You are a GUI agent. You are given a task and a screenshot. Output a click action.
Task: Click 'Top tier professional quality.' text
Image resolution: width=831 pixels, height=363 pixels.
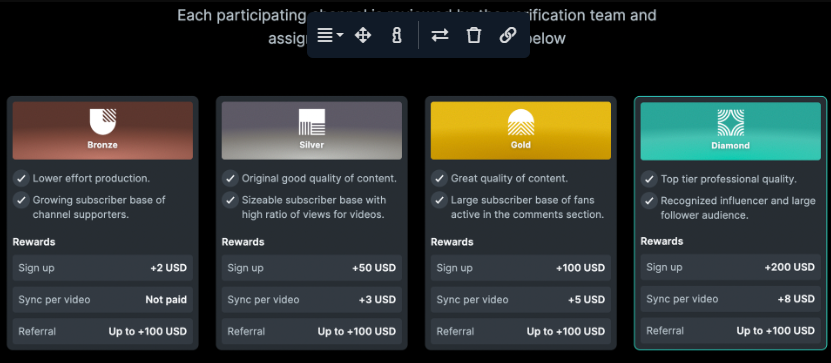pyautogui.click(x=729, y=179)
